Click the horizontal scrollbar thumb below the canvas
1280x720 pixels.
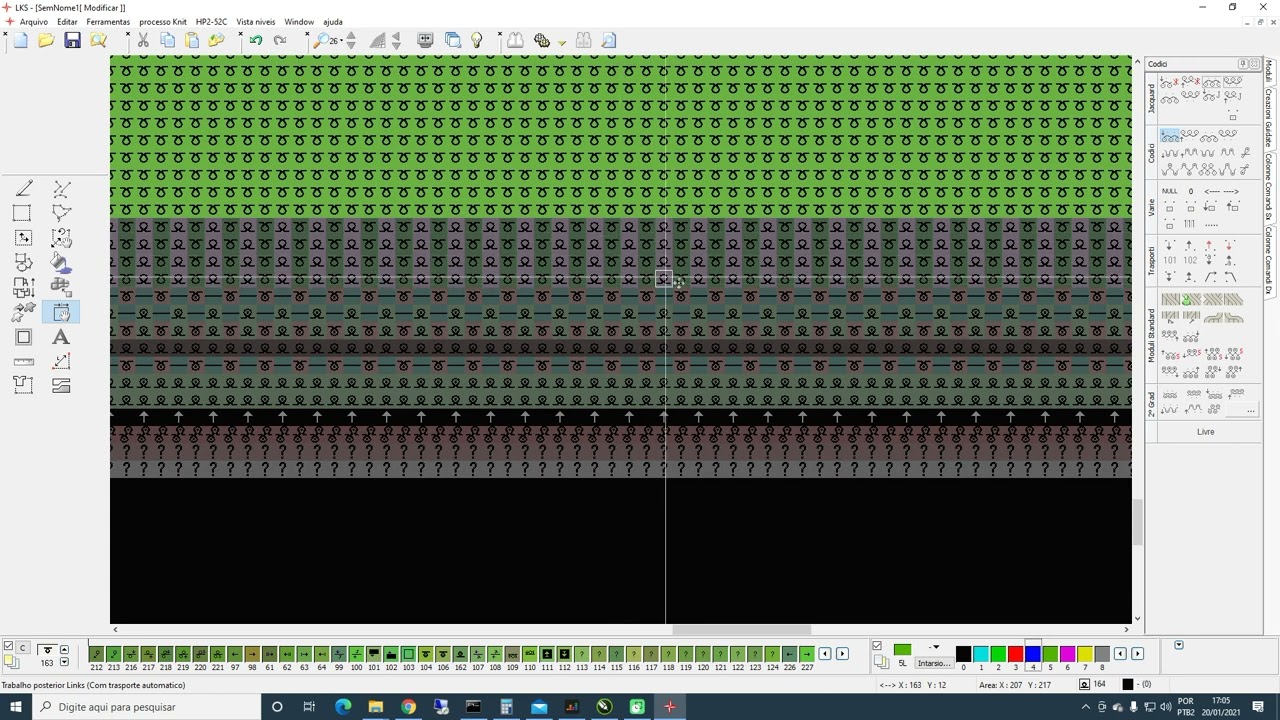pyautogui.click(x=741, y=629)
